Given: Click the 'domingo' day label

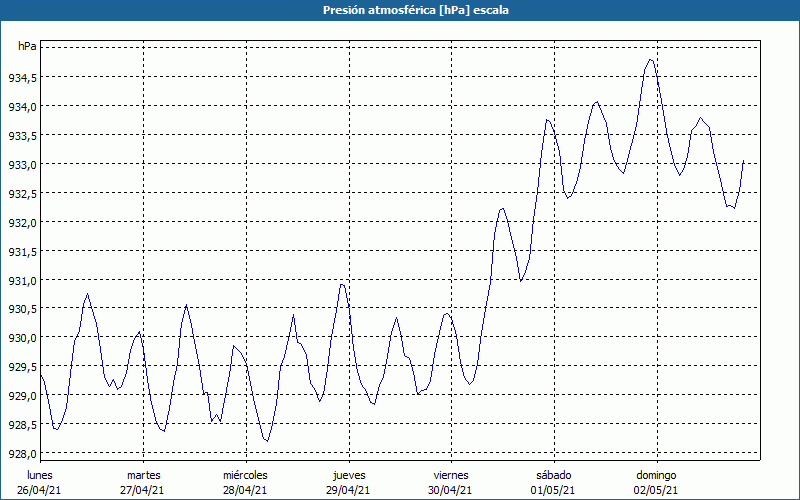Looking at the screenshot, I should coord(656,476).
